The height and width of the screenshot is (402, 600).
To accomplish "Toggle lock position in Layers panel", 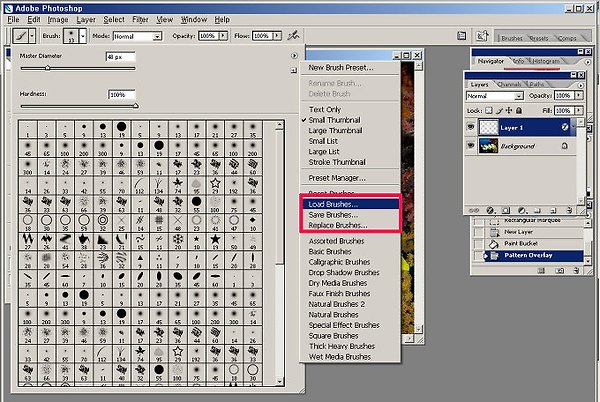I will point(509,111).
